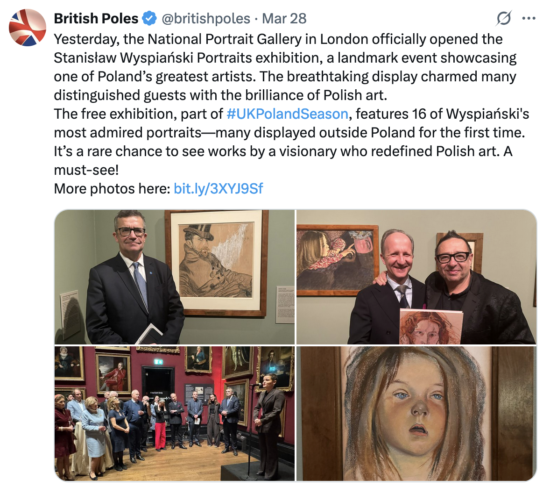Click the Grok slashed-circle icon

(x=504, y=18)
